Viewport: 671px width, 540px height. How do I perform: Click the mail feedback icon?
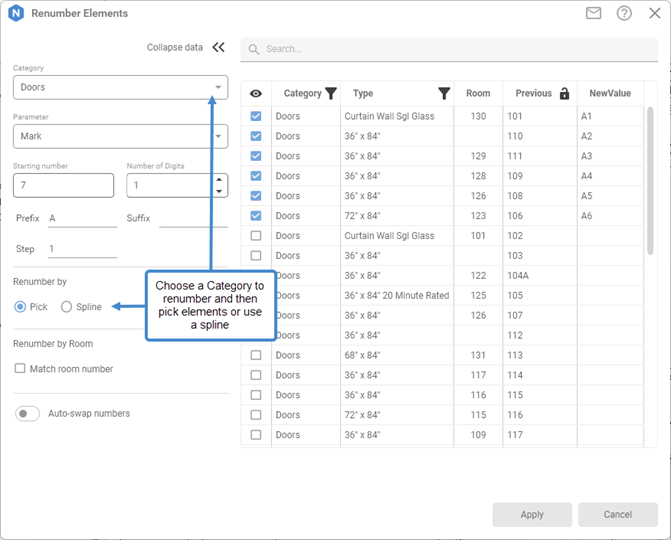point(594,13)
